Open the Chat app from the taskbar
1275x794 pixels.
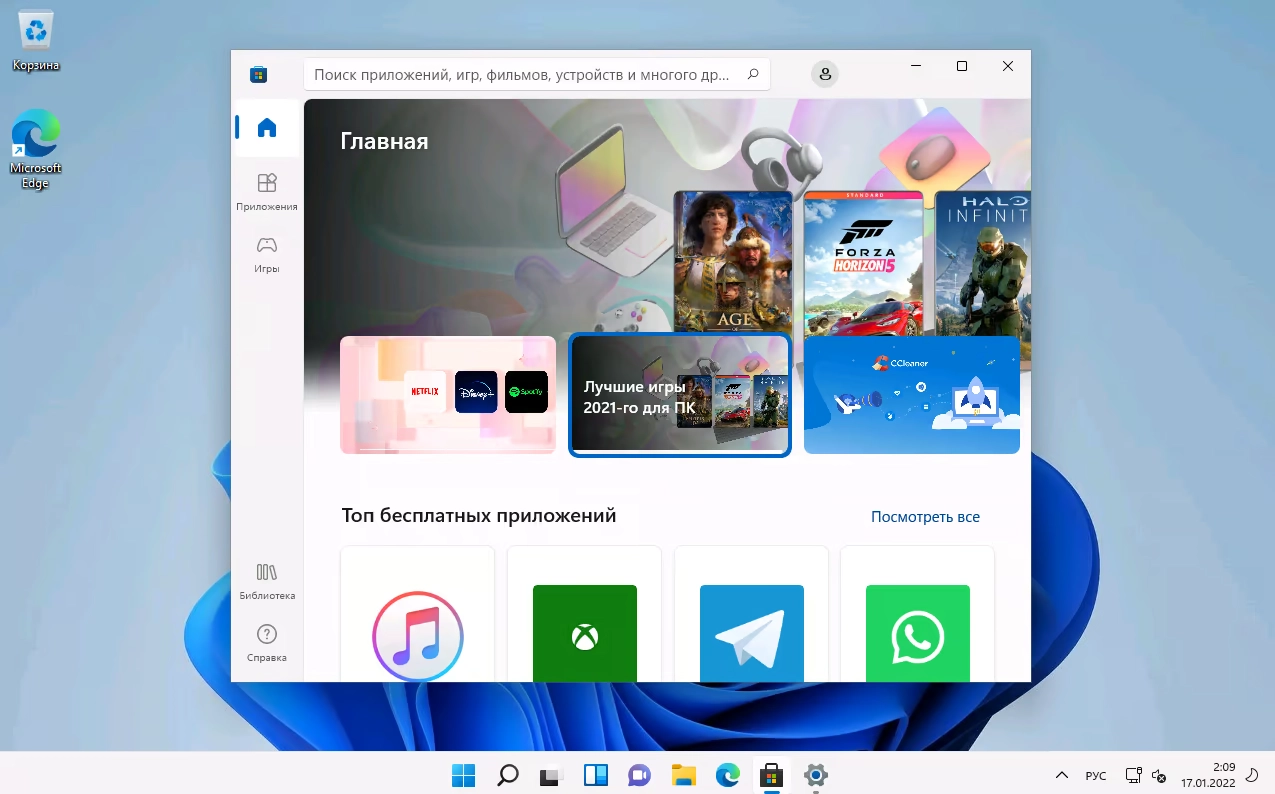[x=639, y=775]
